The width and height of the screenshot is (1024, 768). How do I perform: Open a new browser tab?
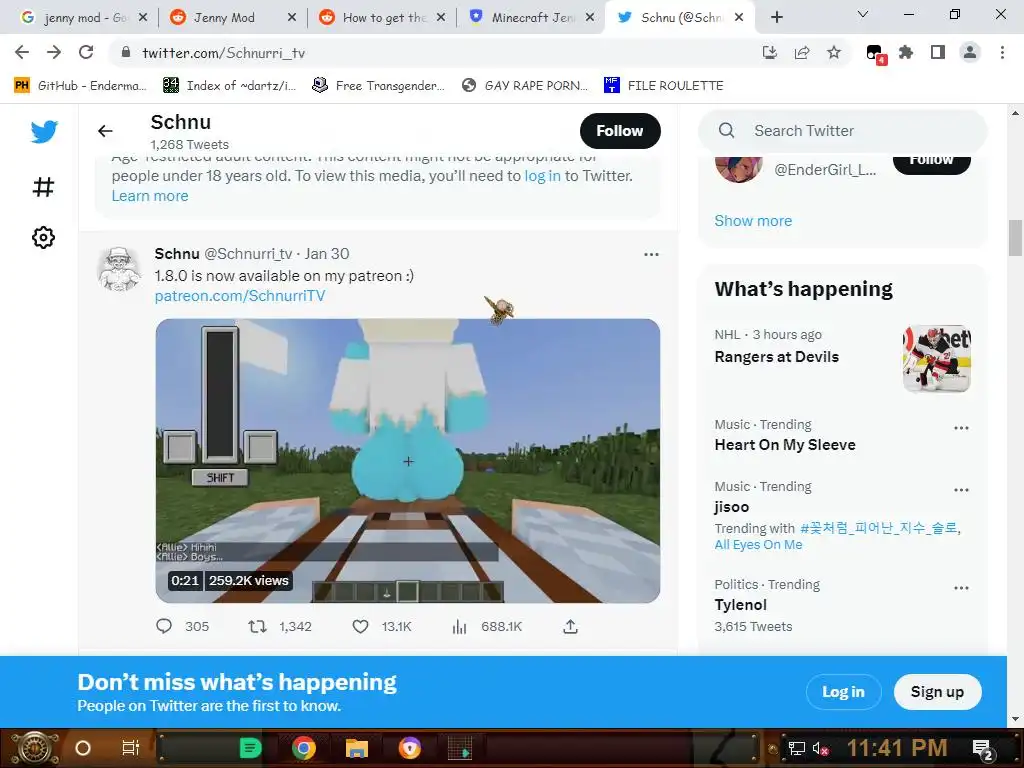776,18
